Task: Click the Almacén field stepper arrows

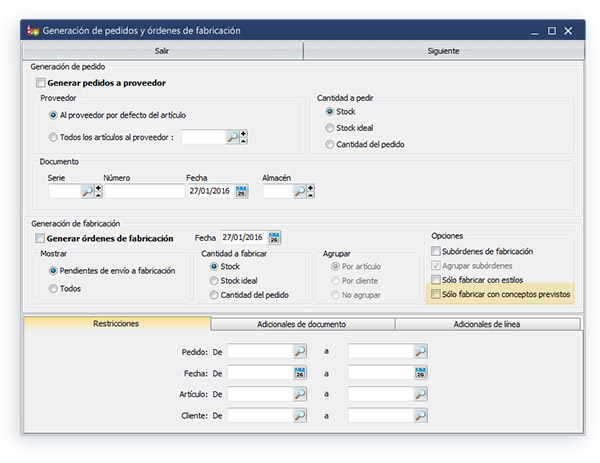Action: pyautogui.click(x=310, y=191)
